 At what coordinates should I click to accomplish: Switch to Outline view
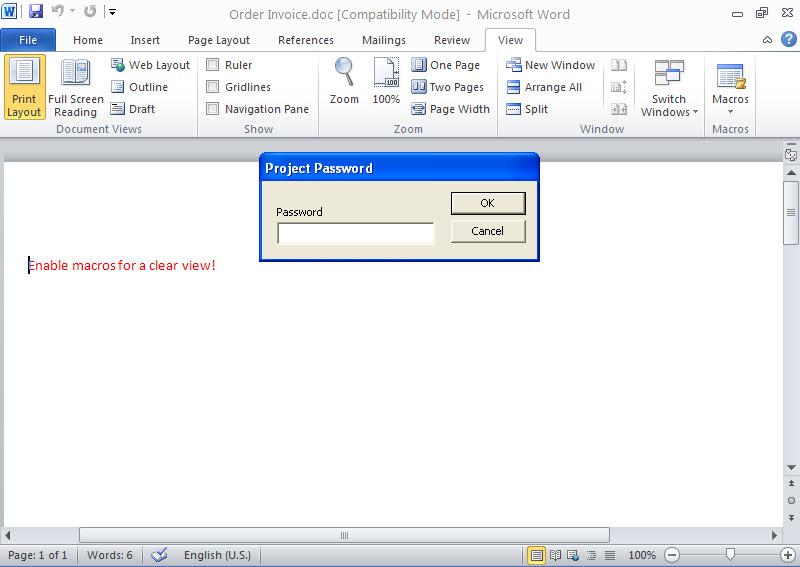tap(140, 87)
